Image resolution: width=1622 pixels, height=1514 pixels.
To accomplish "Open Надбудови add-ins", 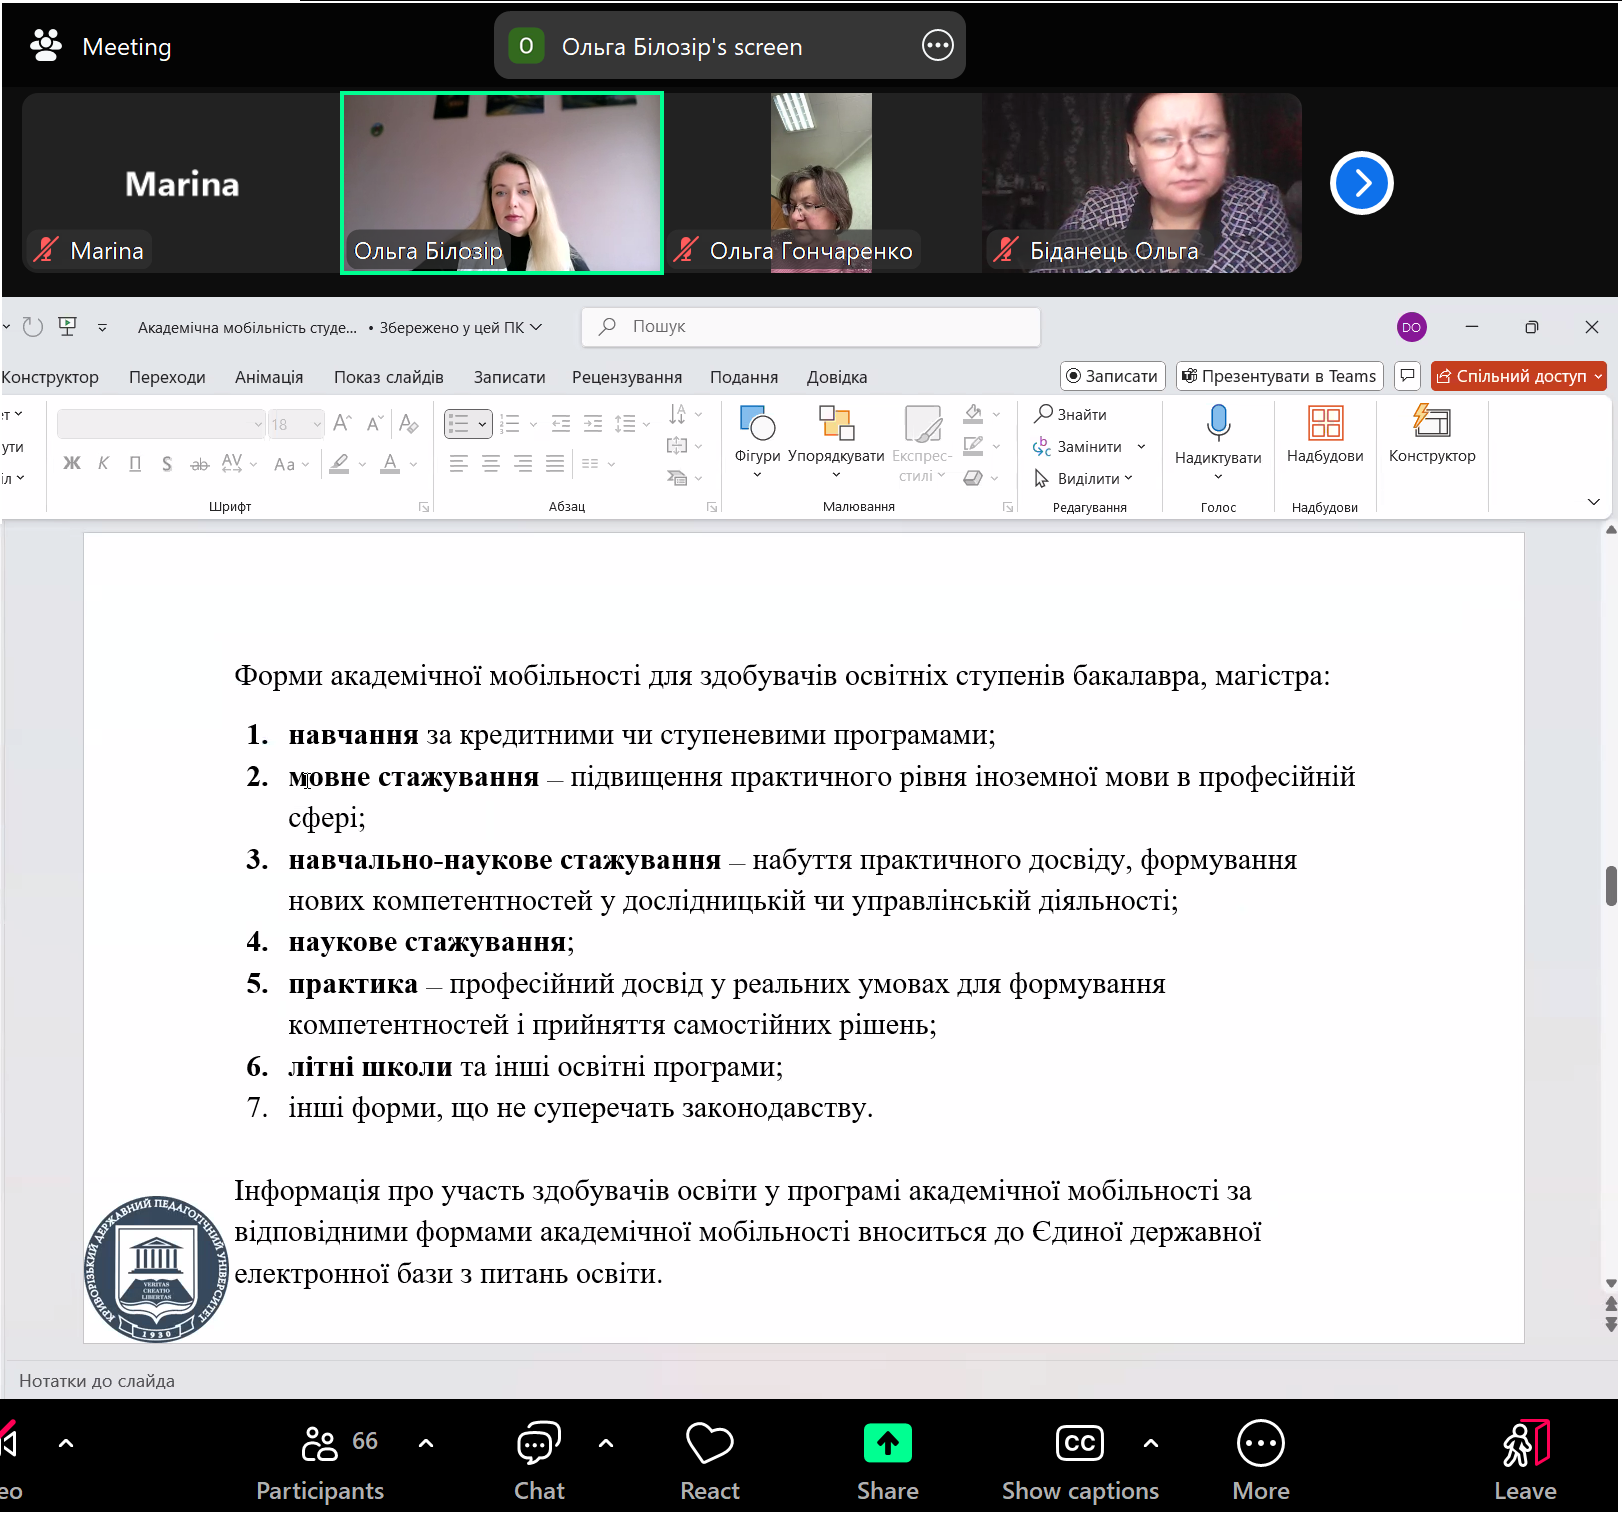I will point(1324,424).
